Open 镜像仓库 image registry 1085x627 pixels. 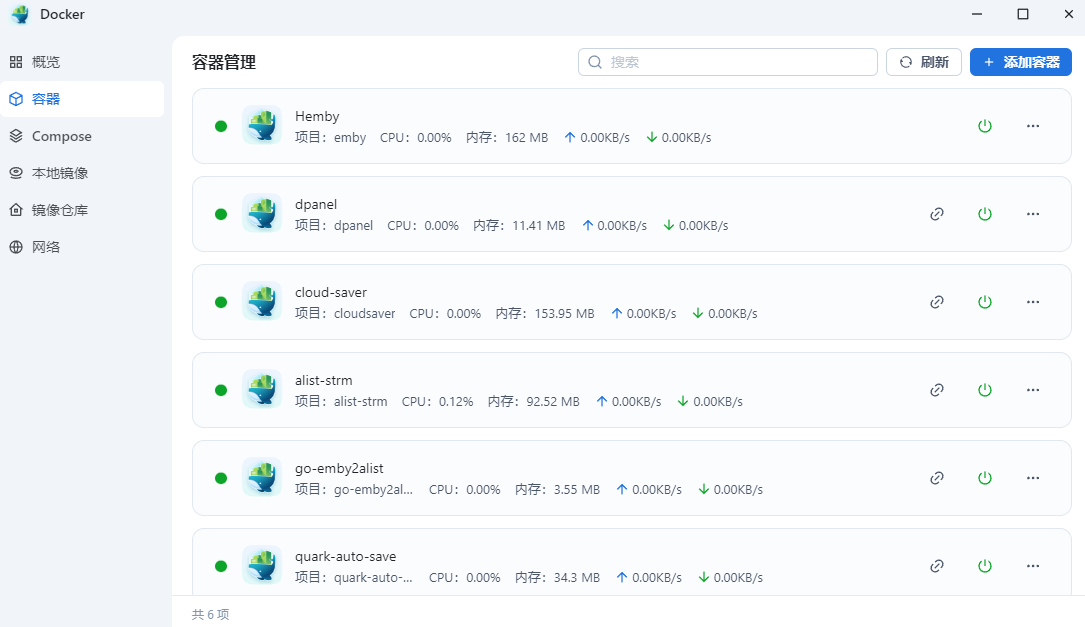pos(82,210)
